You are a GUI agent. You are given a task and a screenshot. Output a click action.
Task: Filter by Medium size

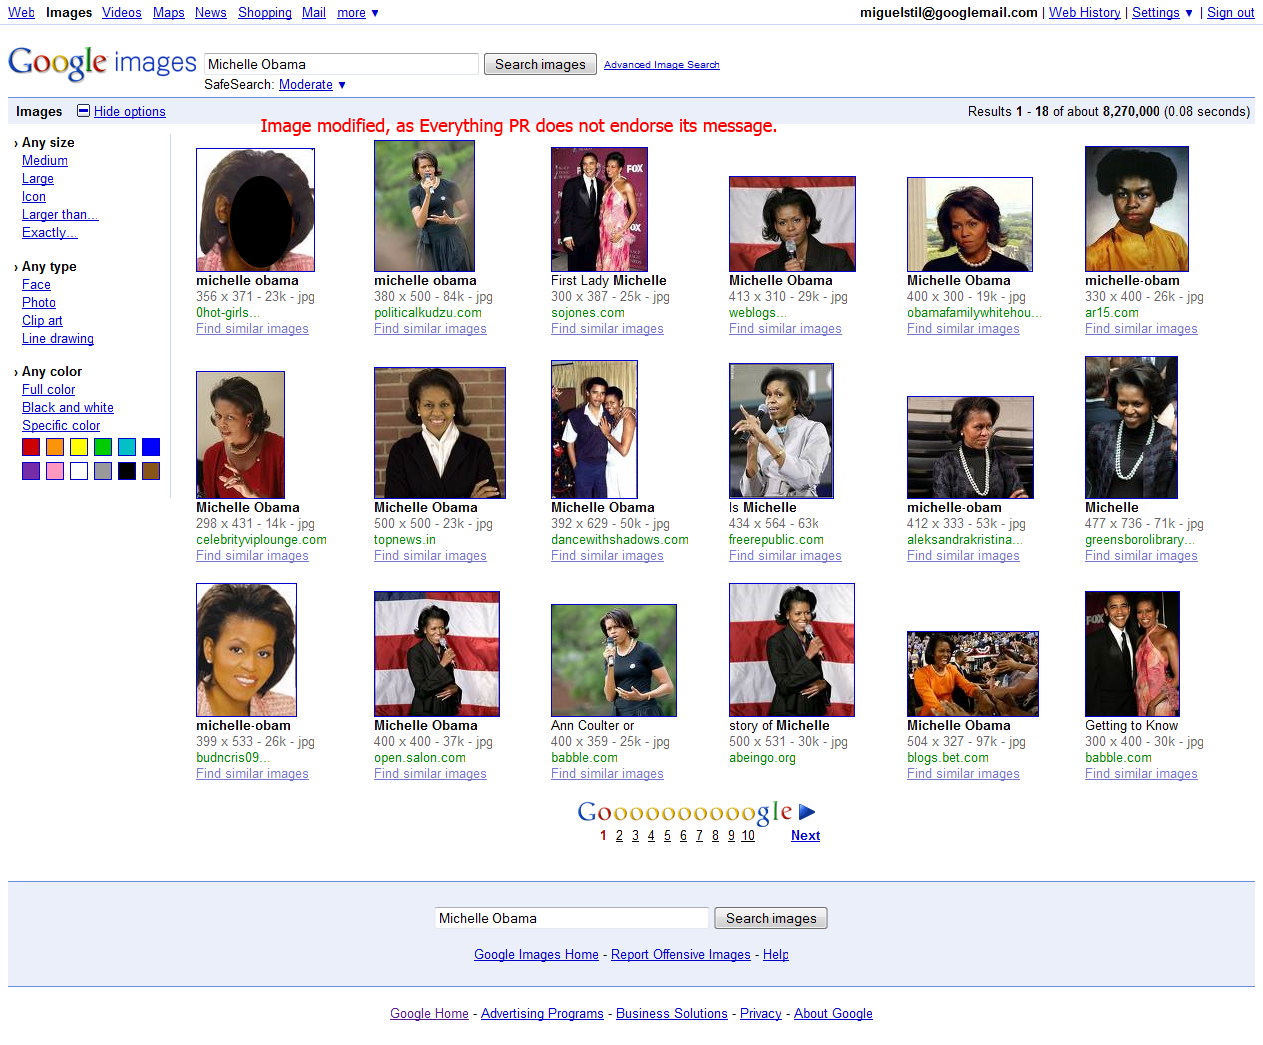(45, 161)
